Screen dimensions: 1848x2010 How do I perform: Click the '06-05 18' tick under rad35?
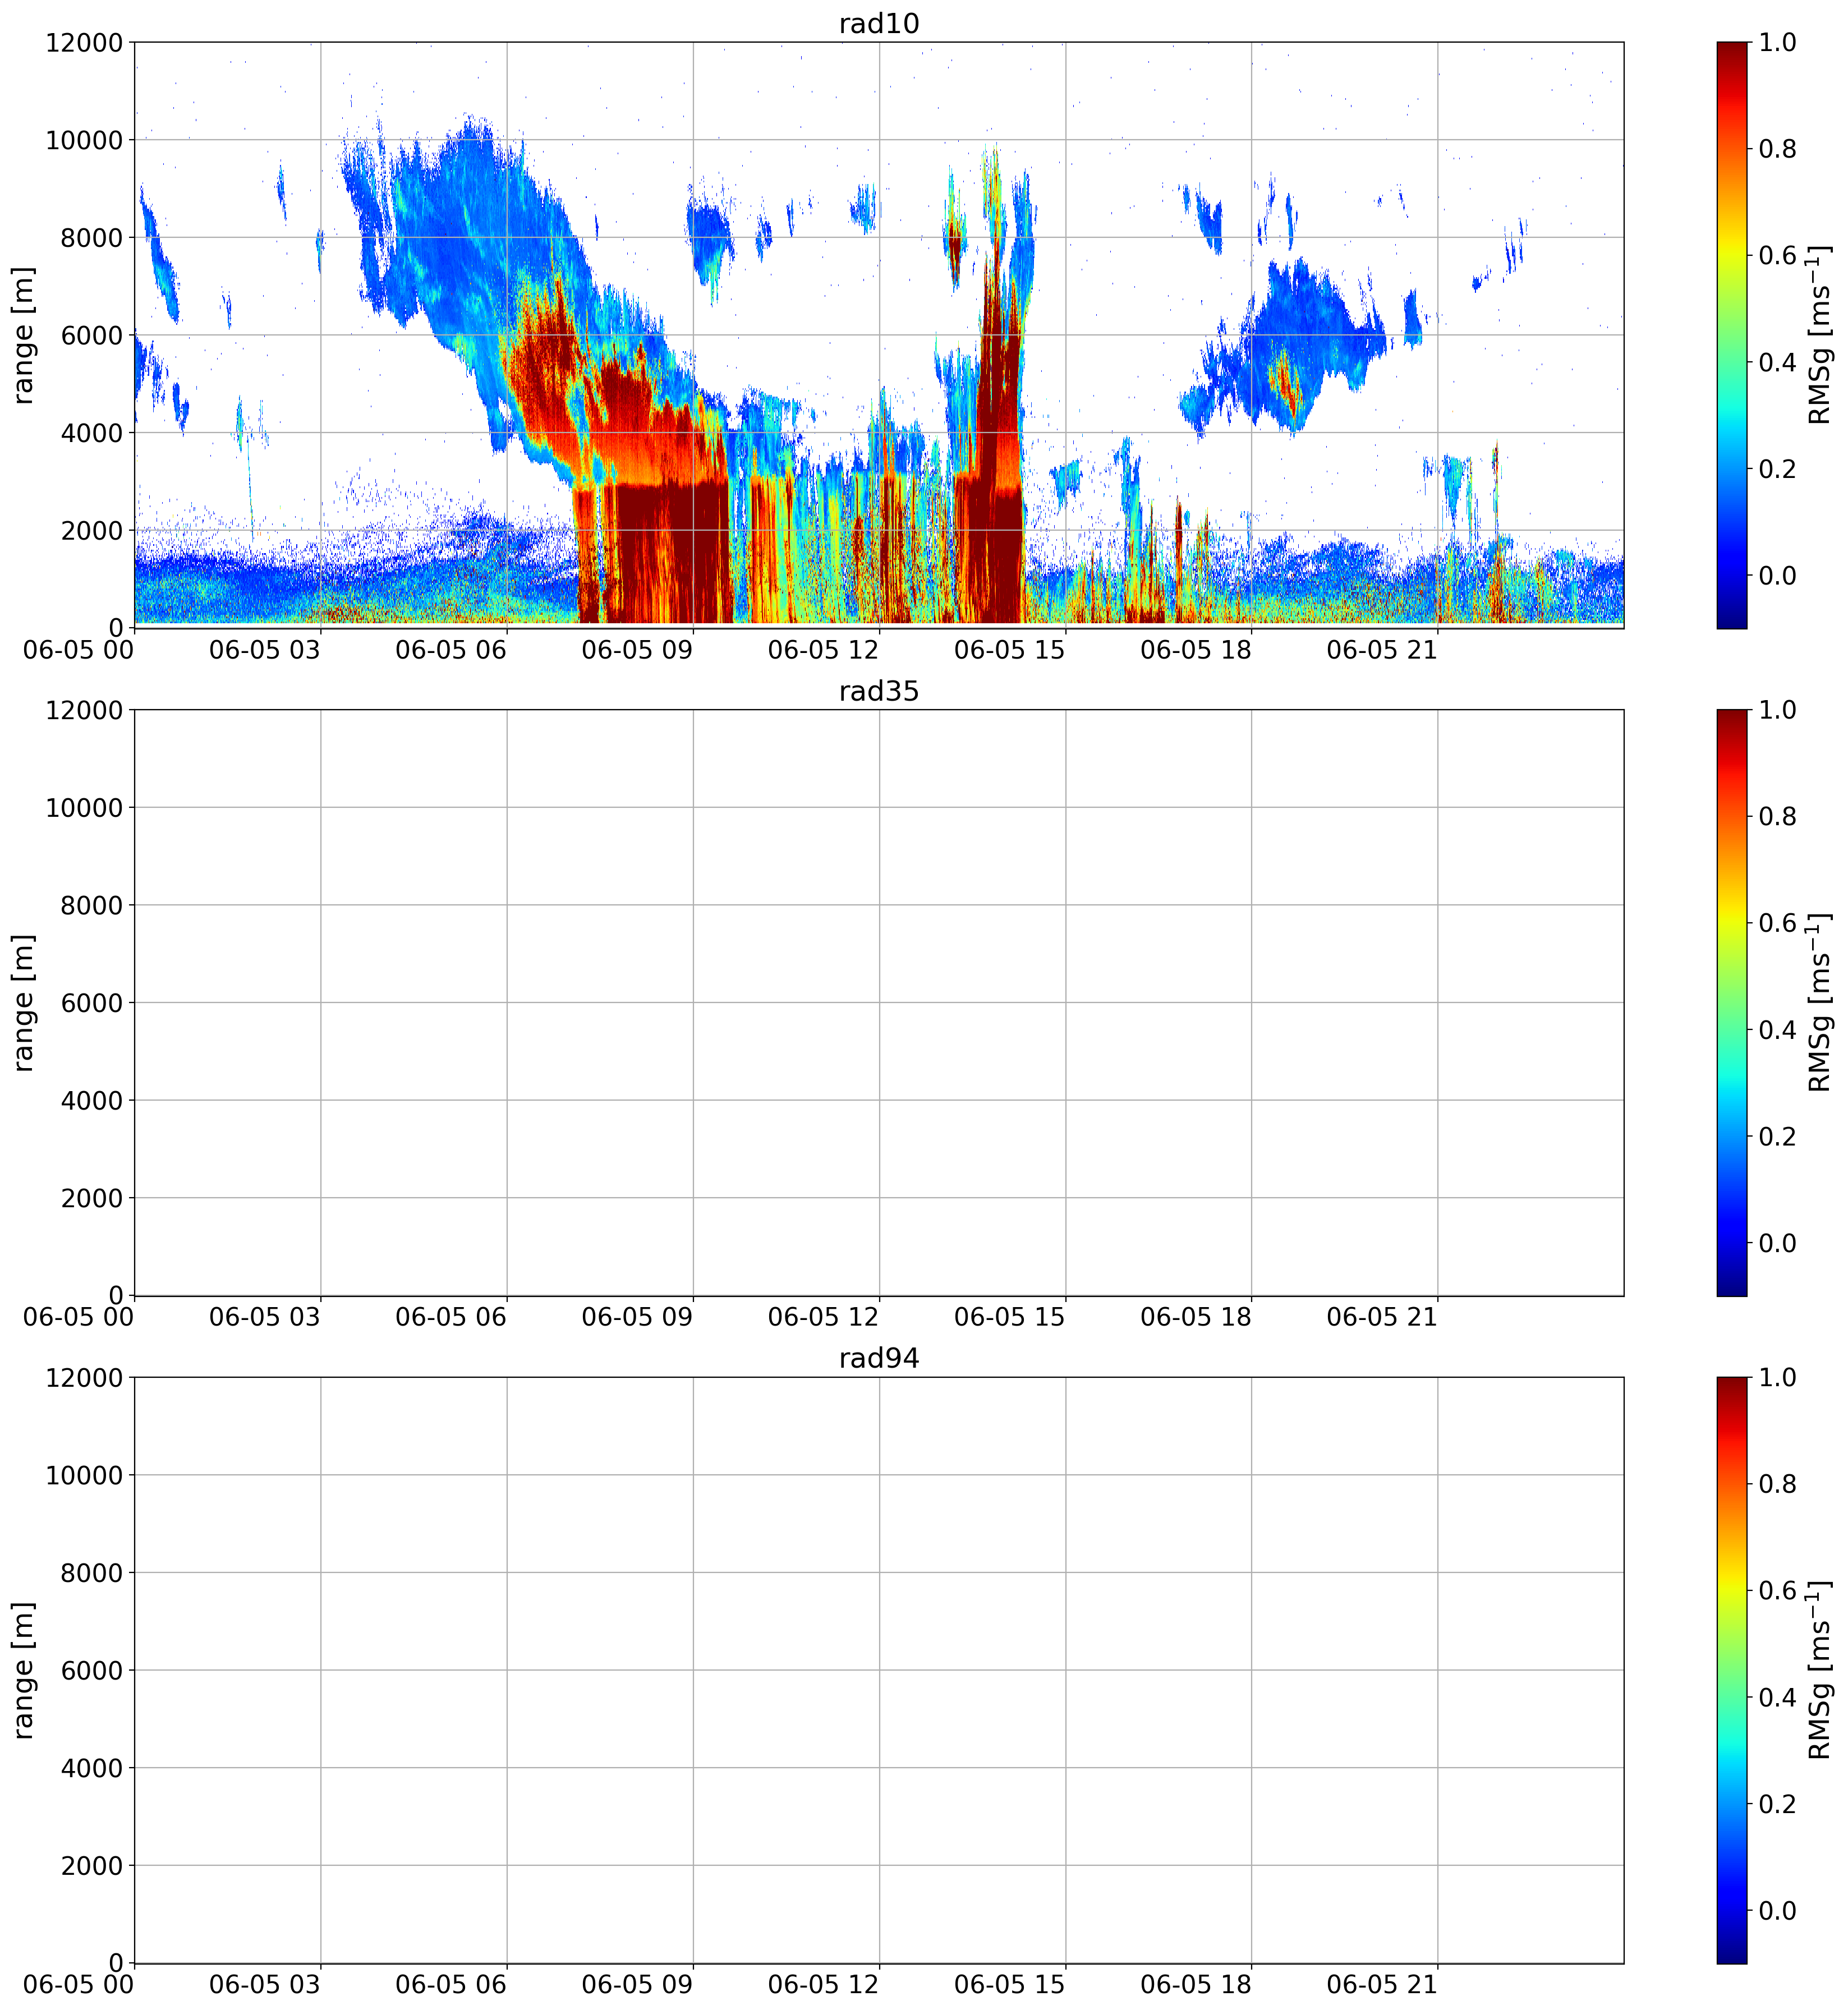pyautogui.click(x=1196, y=1317)
